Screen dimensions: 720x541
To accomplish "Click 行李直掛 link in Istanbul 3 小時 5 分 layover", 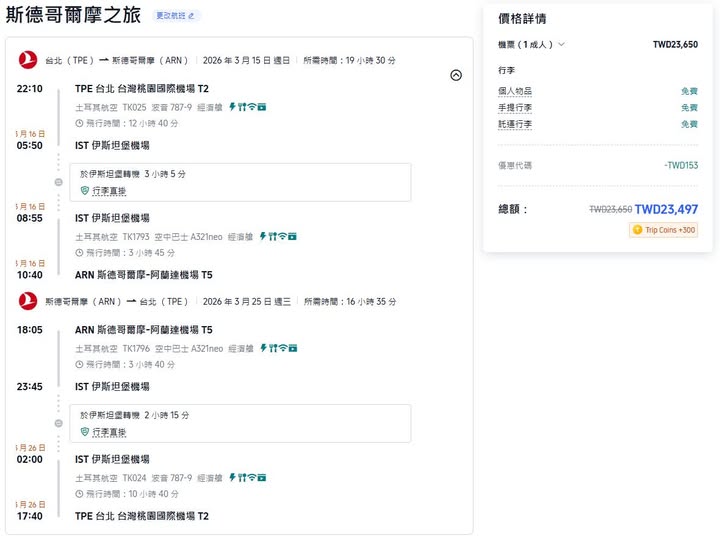I will tap(109, 190).
